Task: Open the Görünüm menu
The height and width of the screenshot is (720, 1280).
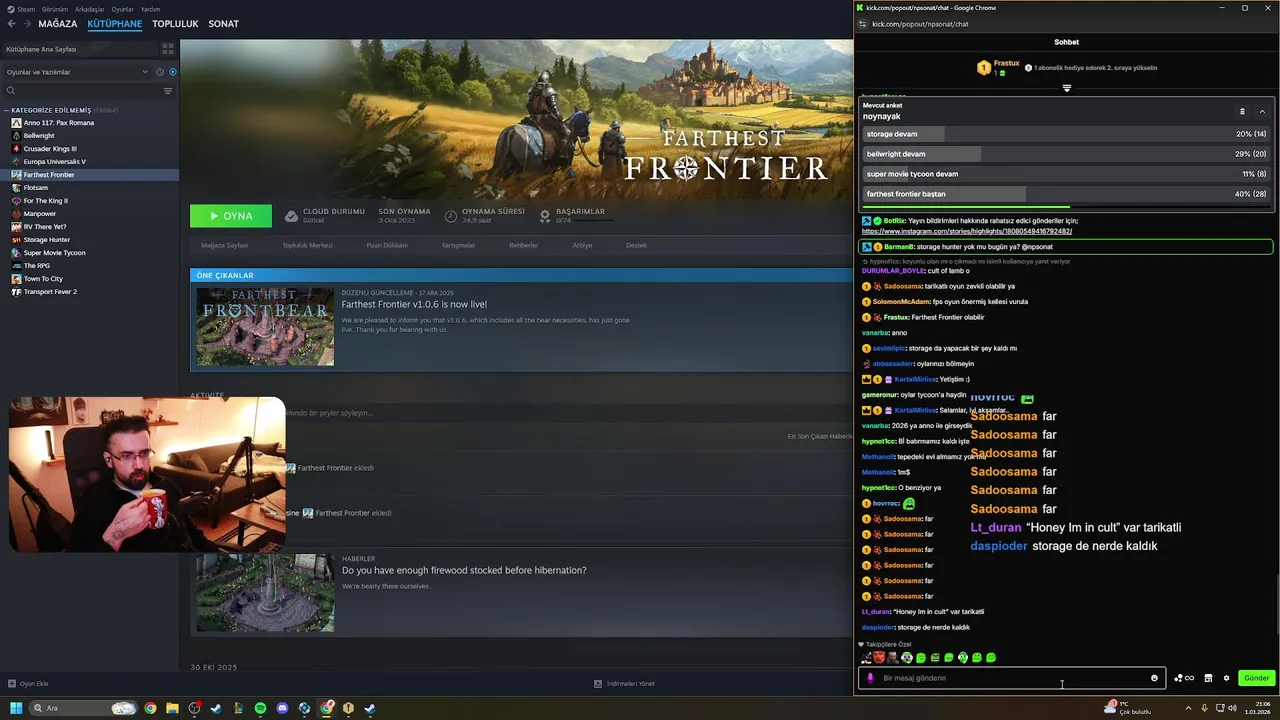Action: point(57,9)
